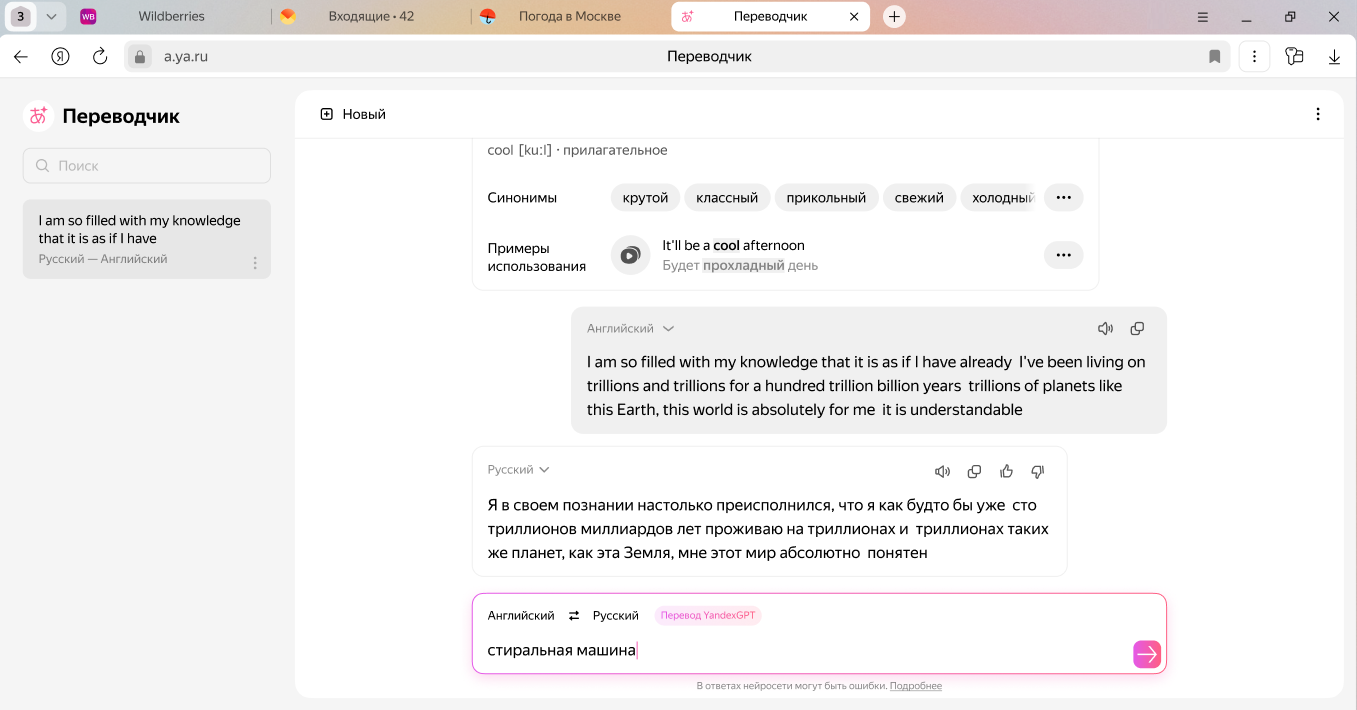Play audio of the English source text
The image size is (1357, 710).
point(1105,329)
